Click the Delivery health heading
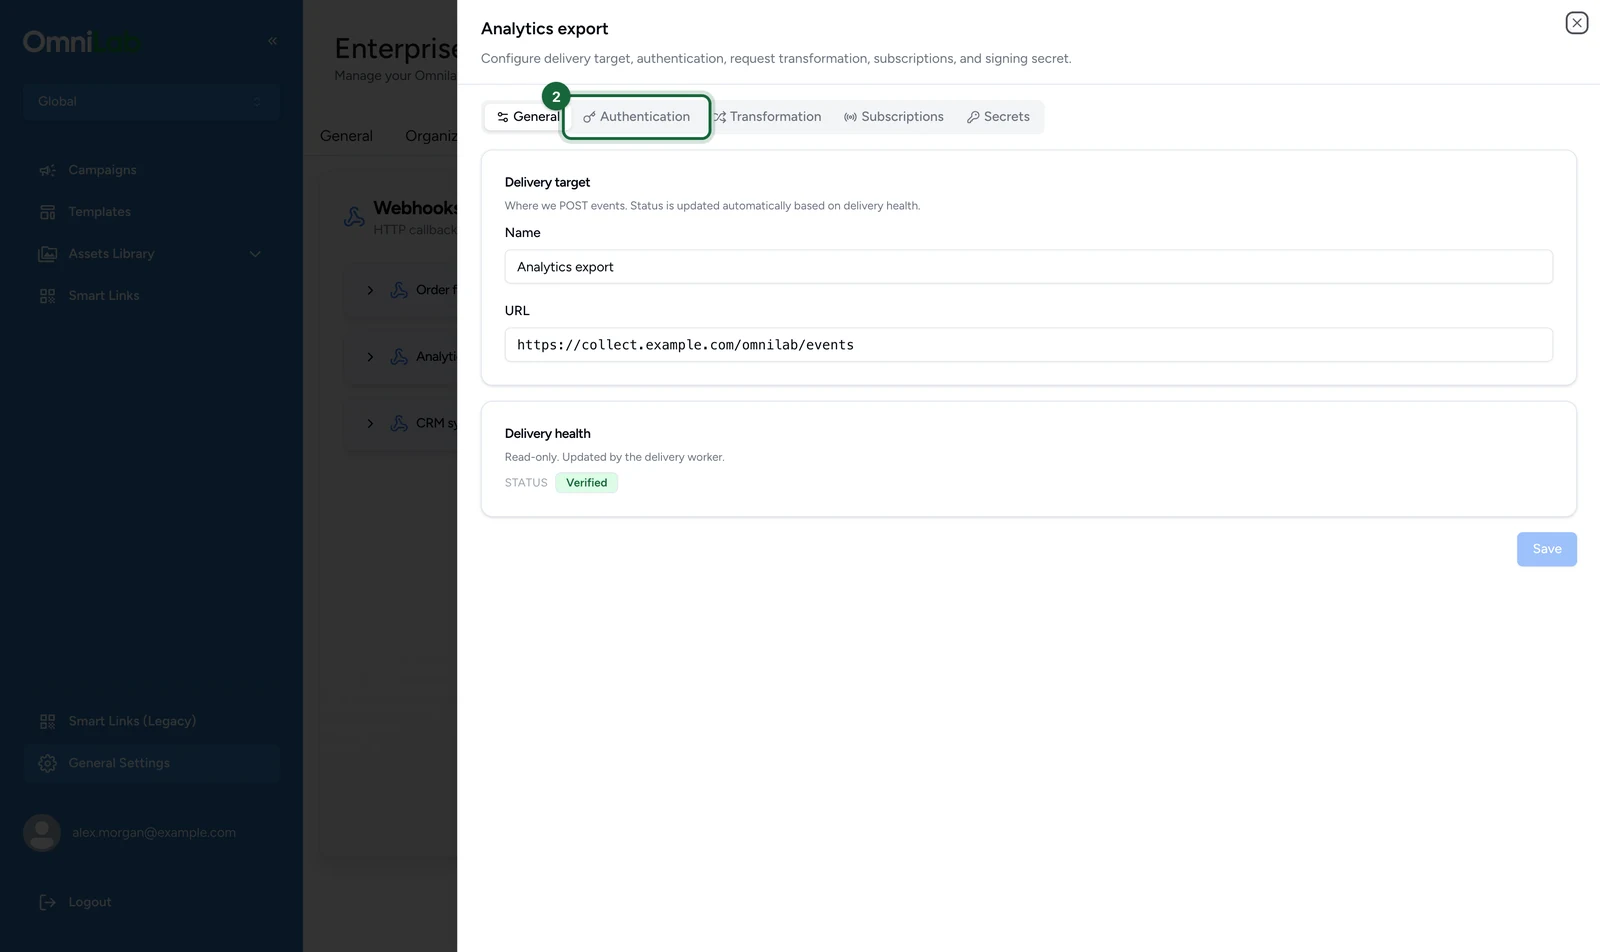The height and width of the screenshot is (952, 1600). point(547,434)
